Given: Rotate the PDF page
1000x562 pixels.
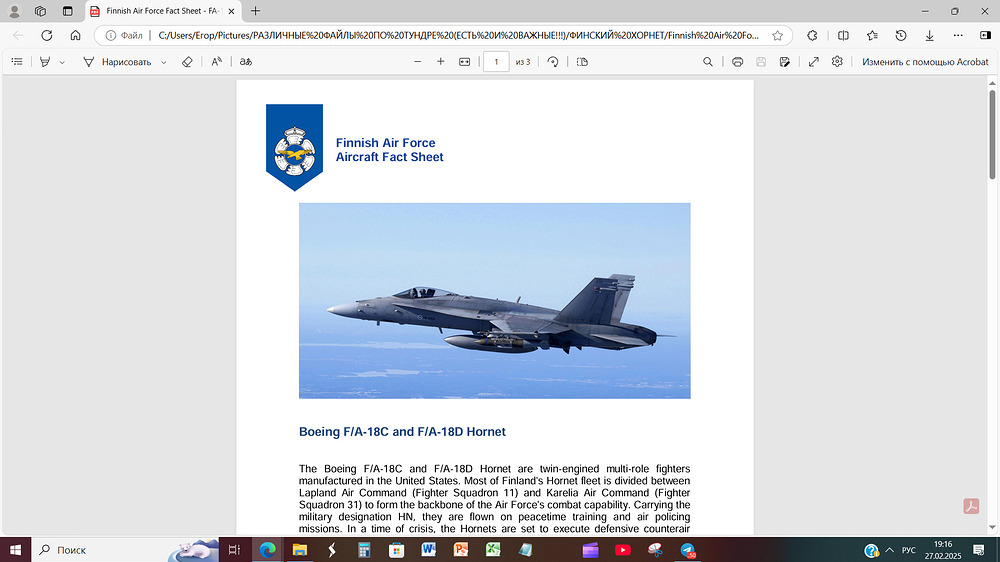Looking at the screenshot, I should (x=553, y=62).
